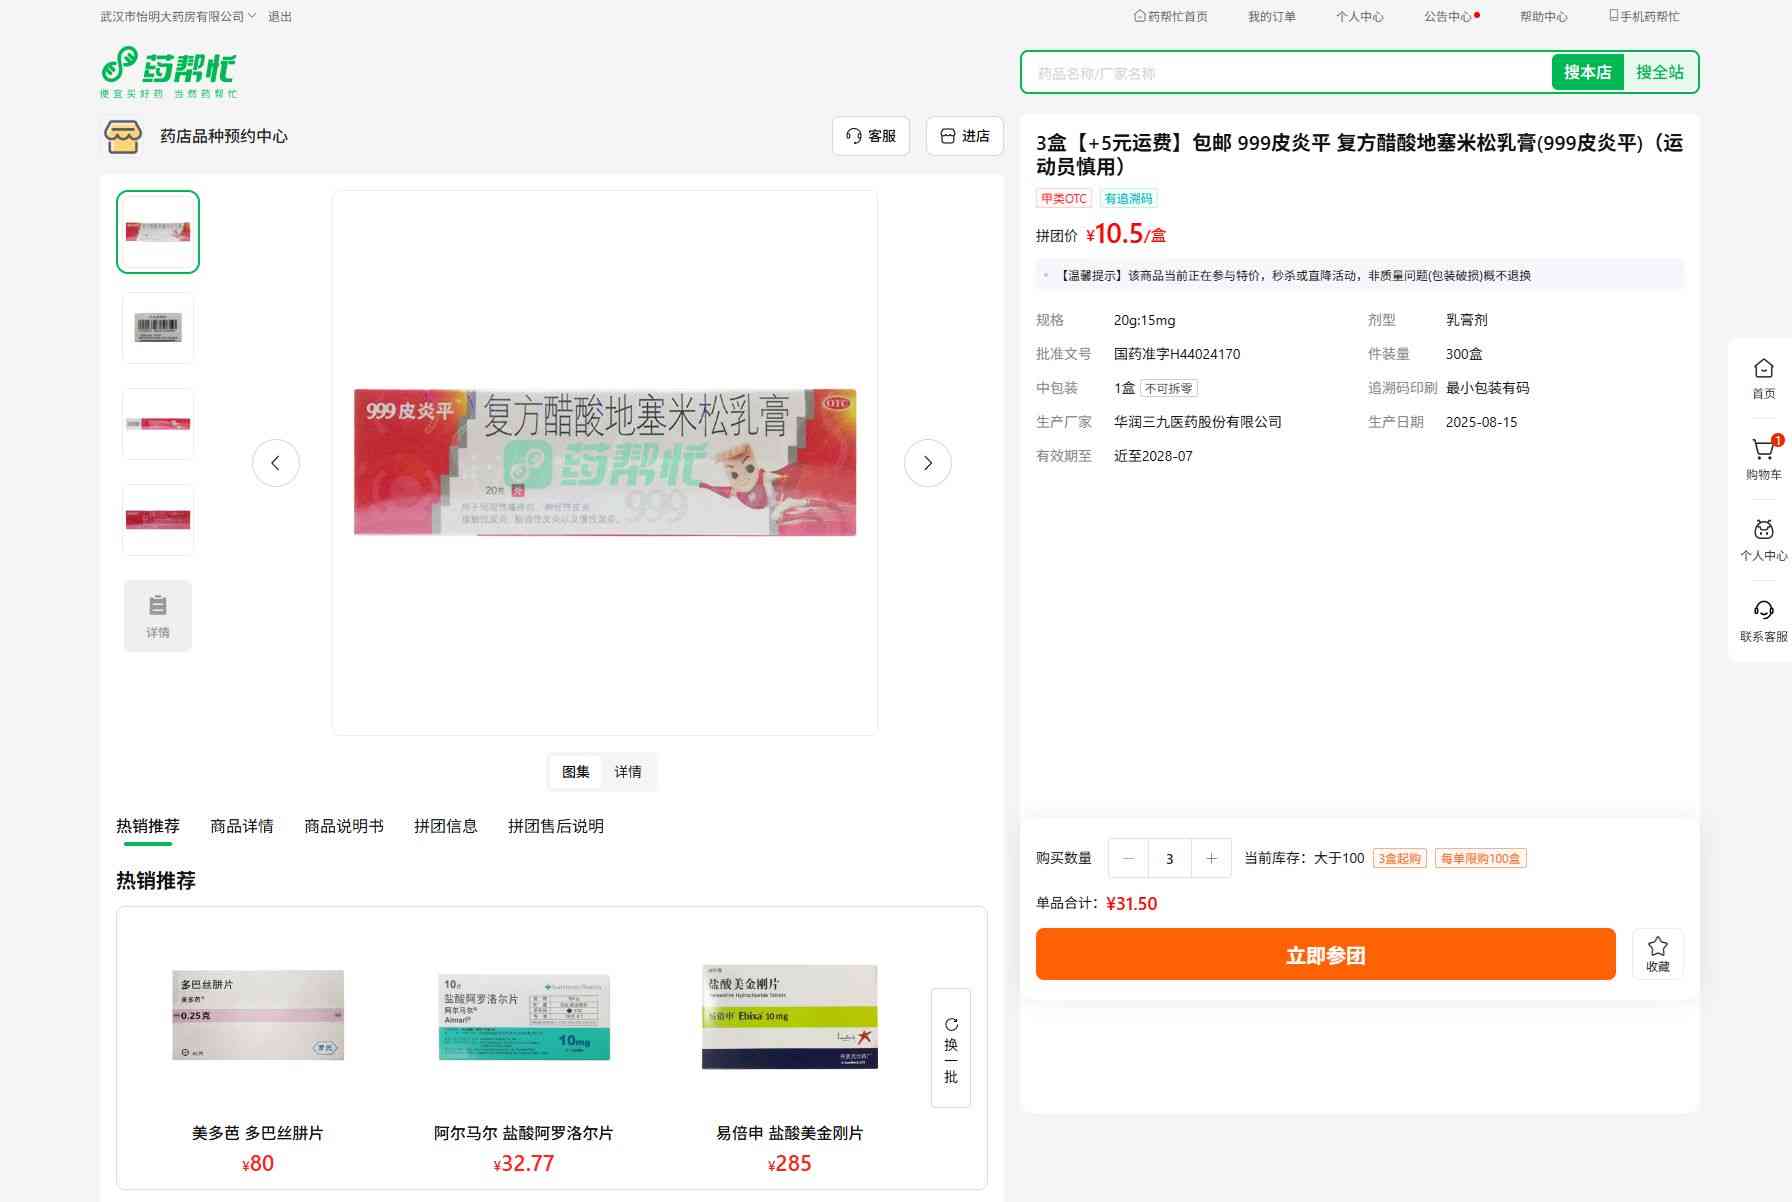This screenshot has width=1792, height=1202.
Task: Click the 药帮忙 logo
Action: coord(169,72)
